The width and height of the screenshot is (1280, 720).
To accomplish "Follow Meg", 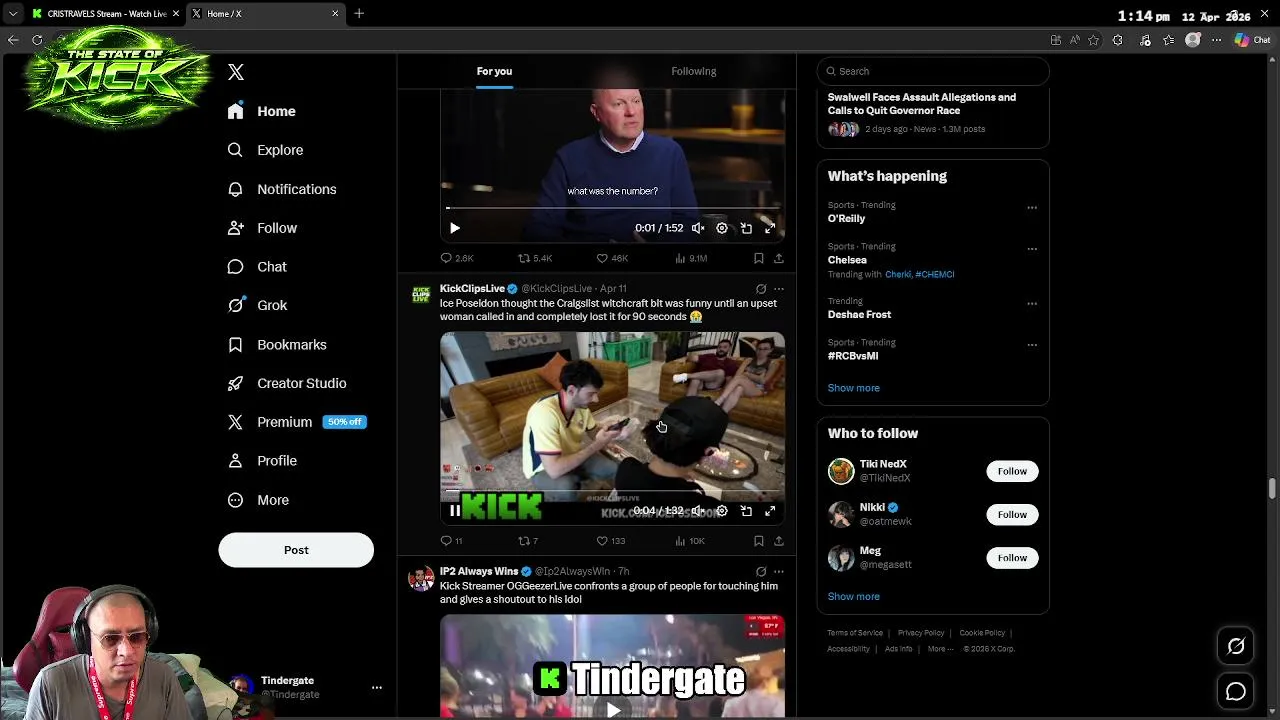I will click(x=1012, y=558).
